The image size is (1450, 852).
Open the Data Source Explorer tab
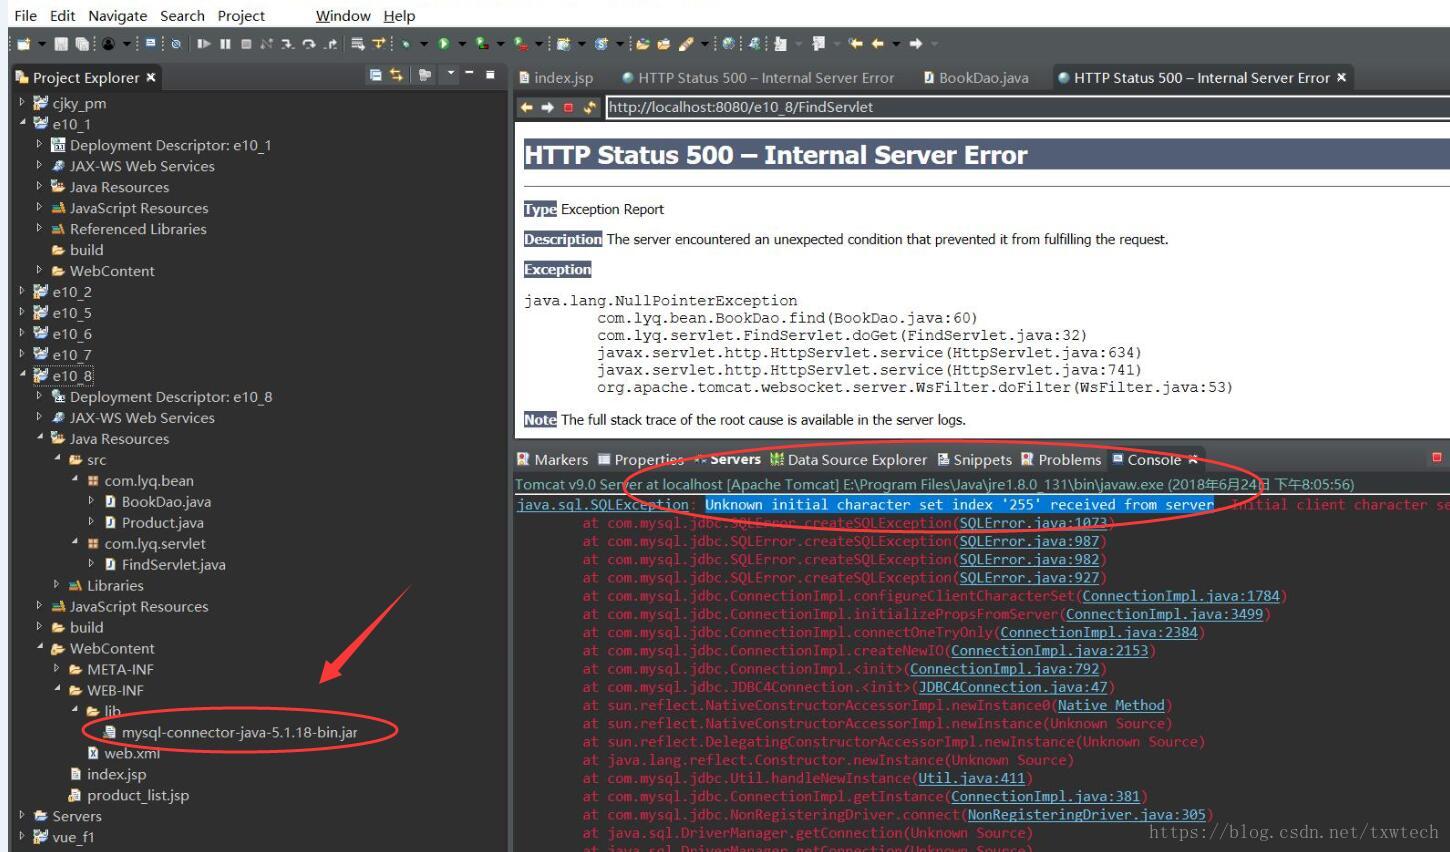pyautogui.click(x=848, y=459)
